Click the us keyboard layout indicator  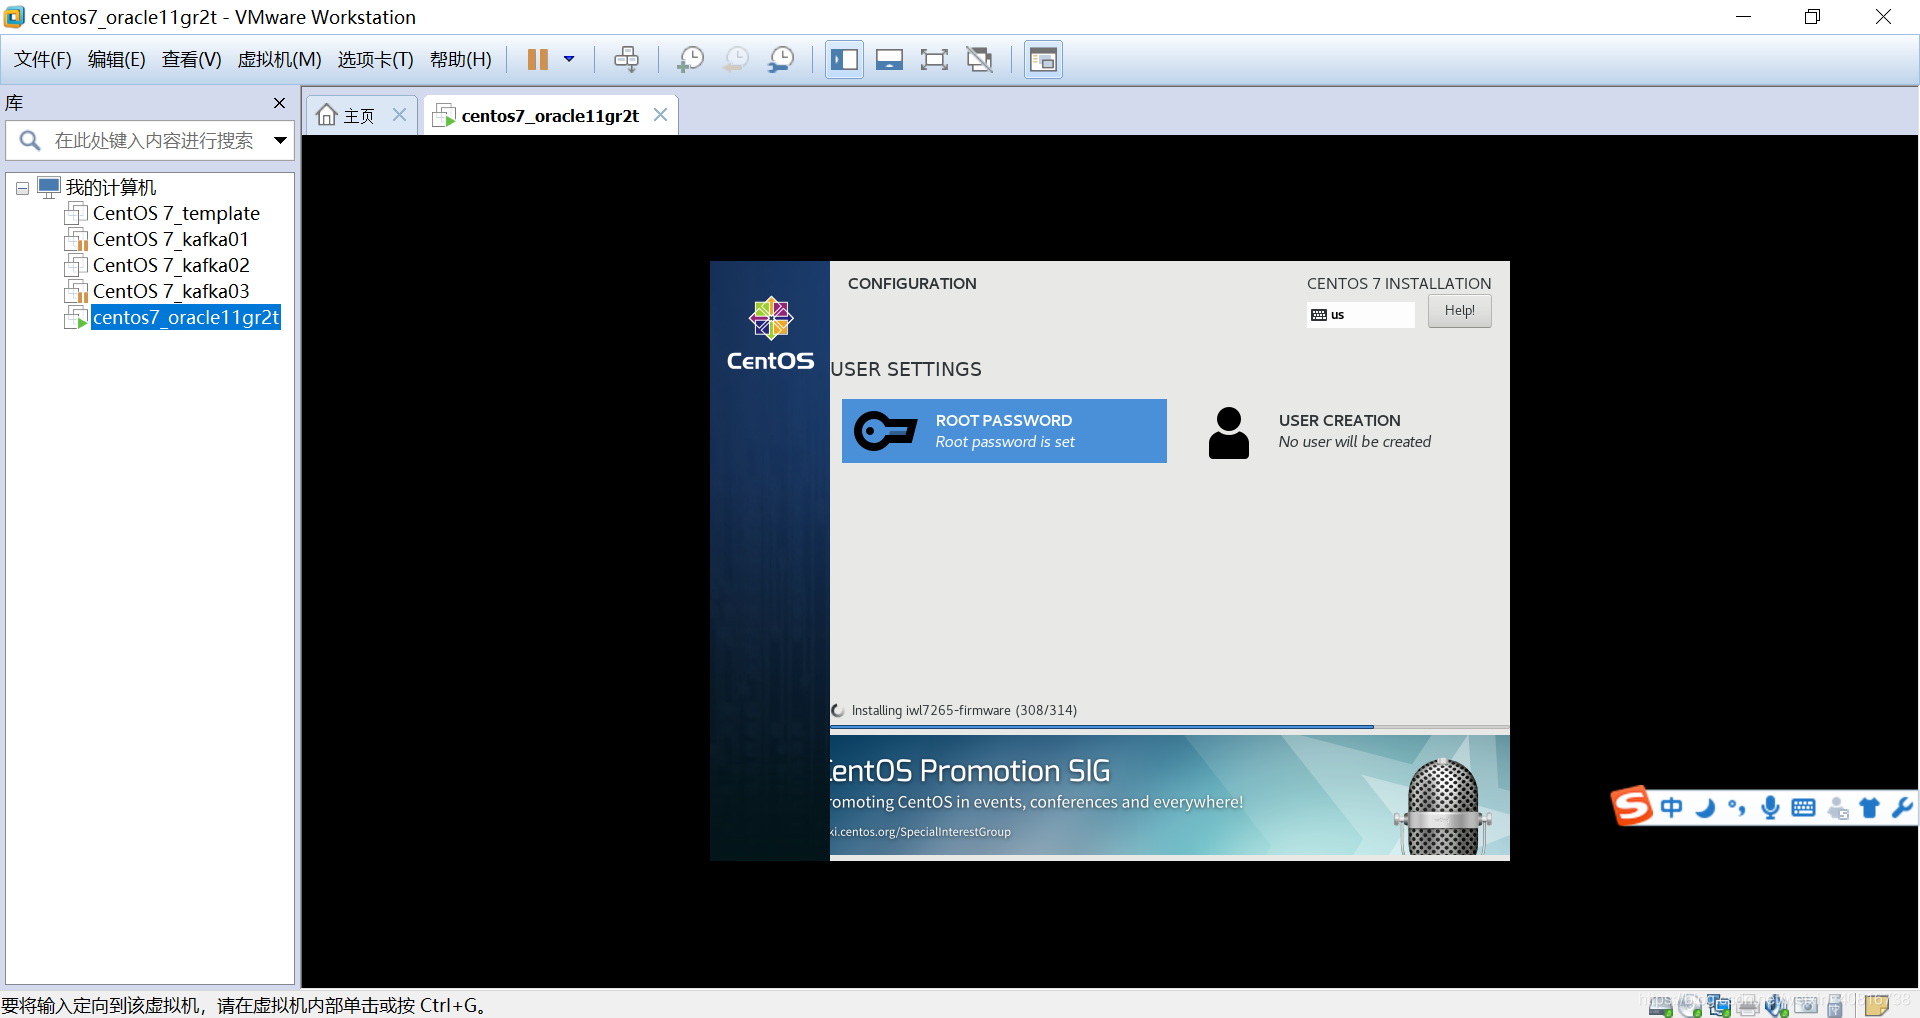tap(1360, 314)
